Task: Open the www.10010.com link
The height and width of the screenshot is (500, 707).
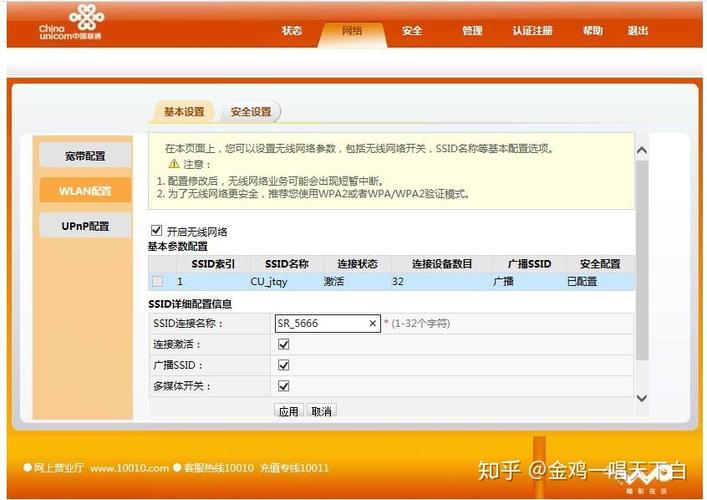Action: [x=129, y=468]
